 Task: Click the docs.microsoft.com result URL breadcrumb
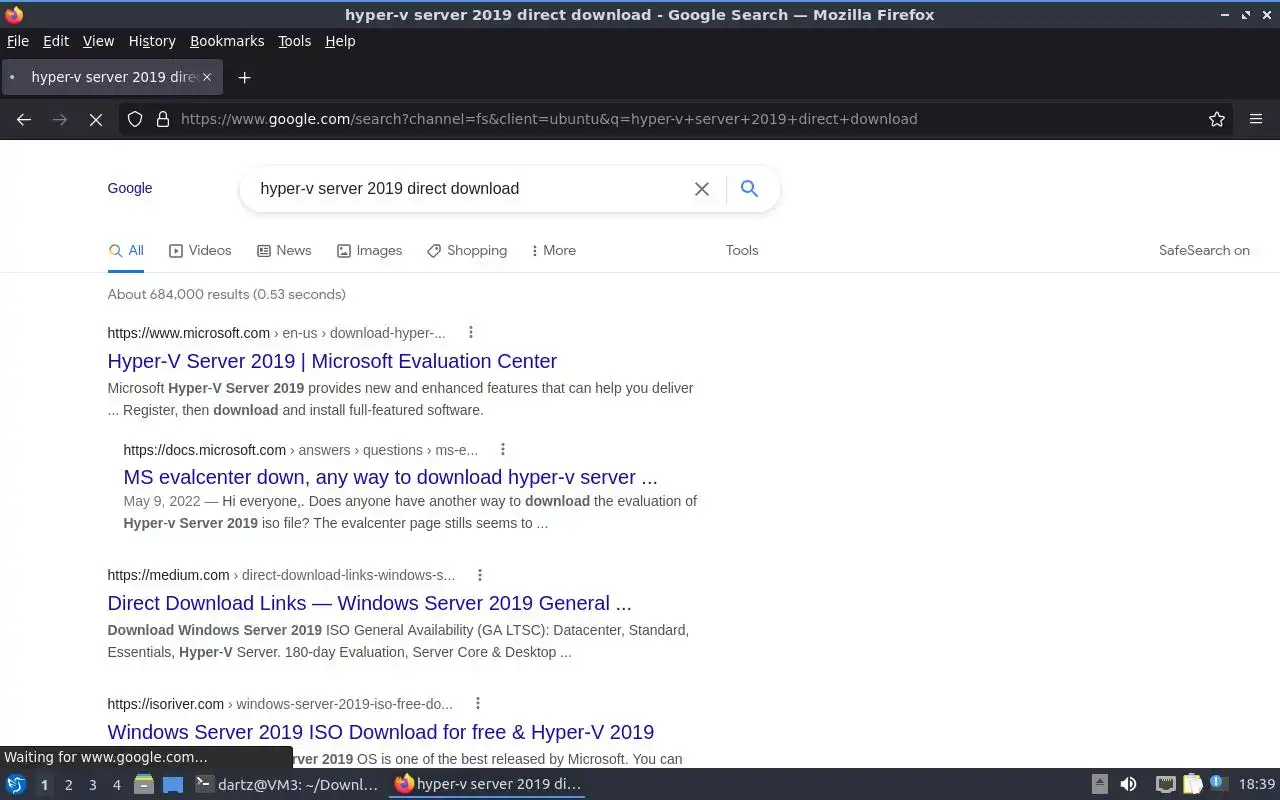[300, 450]
